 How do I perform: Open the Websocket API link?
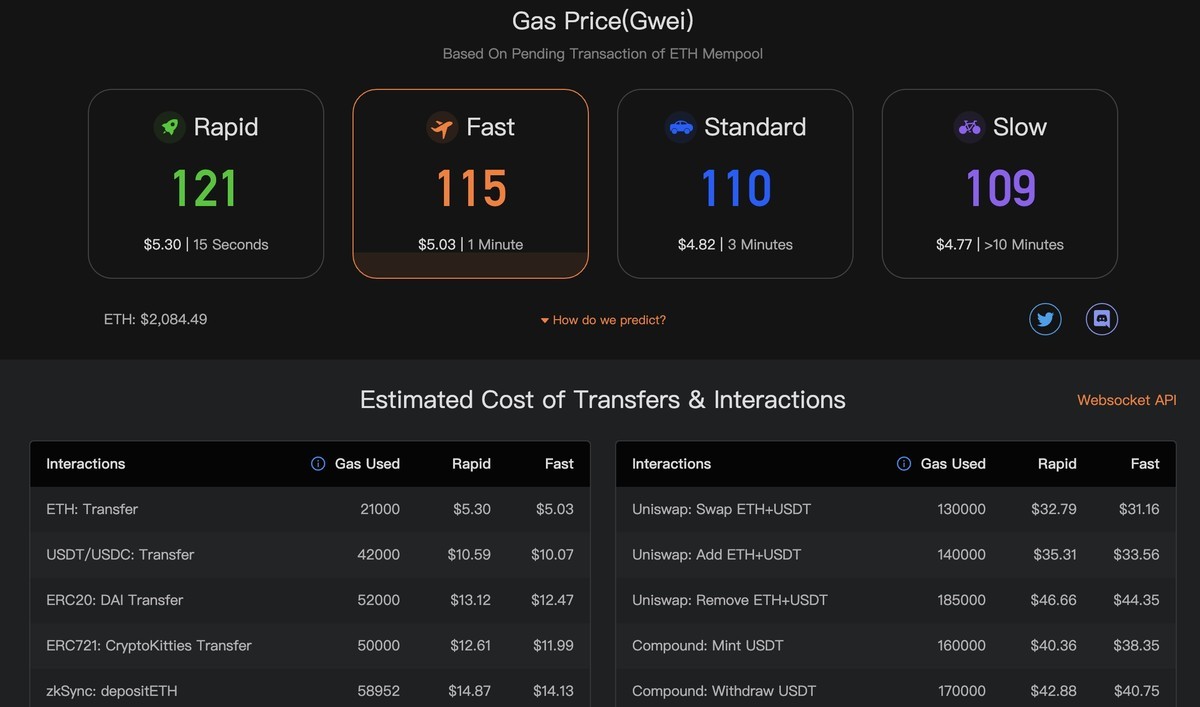coord(1127,400)
